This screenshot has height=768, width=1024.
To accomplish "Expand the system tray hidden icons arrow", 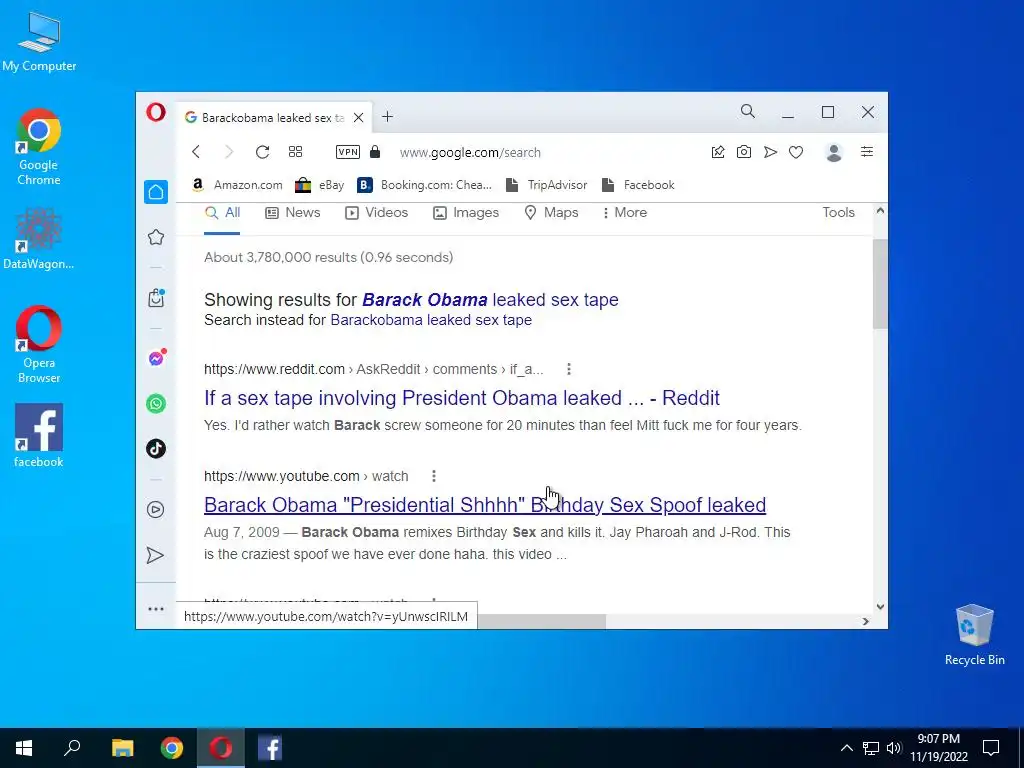I will pos(846,748).
